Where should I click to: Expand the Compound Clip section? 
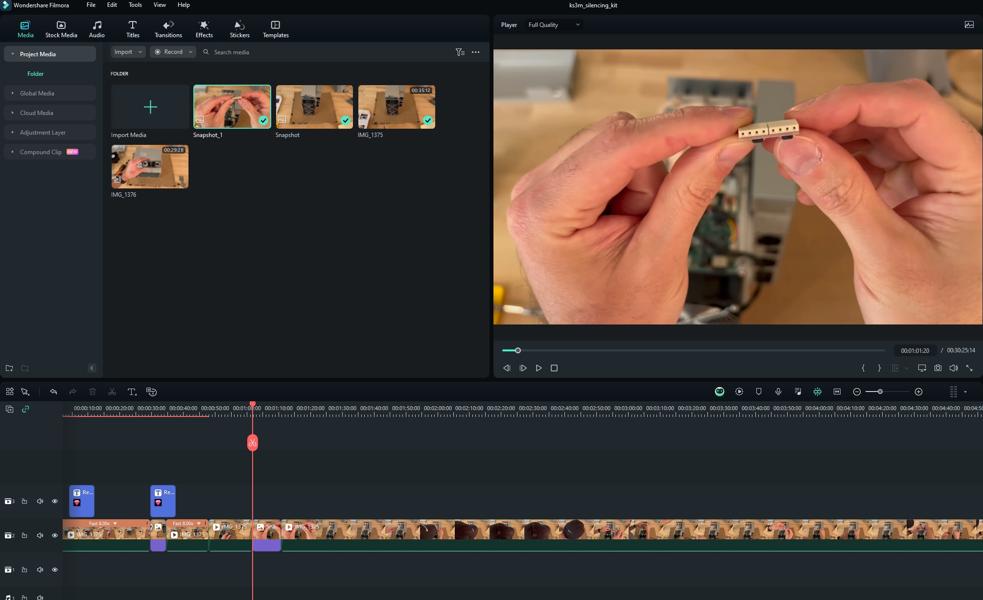click(13, 152)
